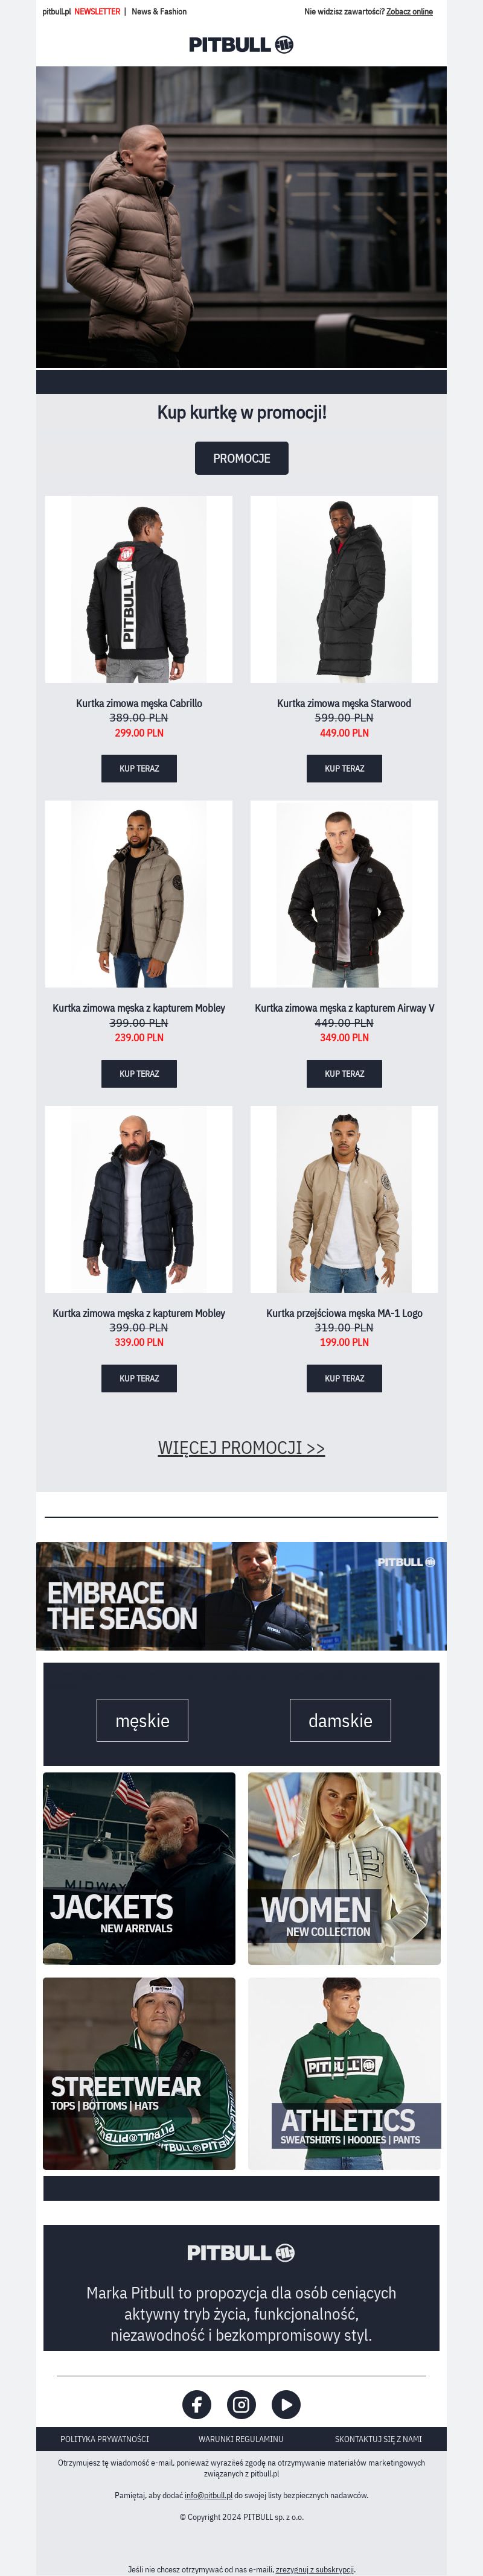The width and height of the screenshot is (483, 2576).
Task: Open the Zobacz online link
Action: click(410, 12)
